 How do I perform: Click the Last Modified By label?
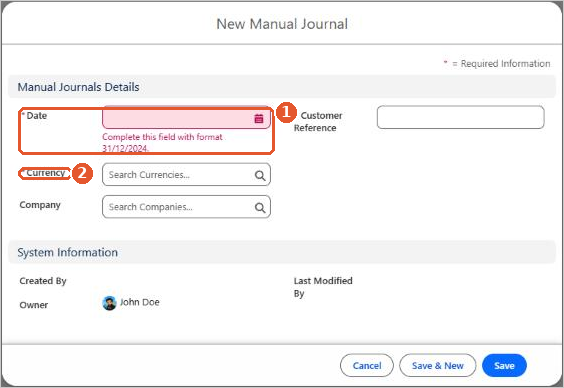tap(323, 287)
